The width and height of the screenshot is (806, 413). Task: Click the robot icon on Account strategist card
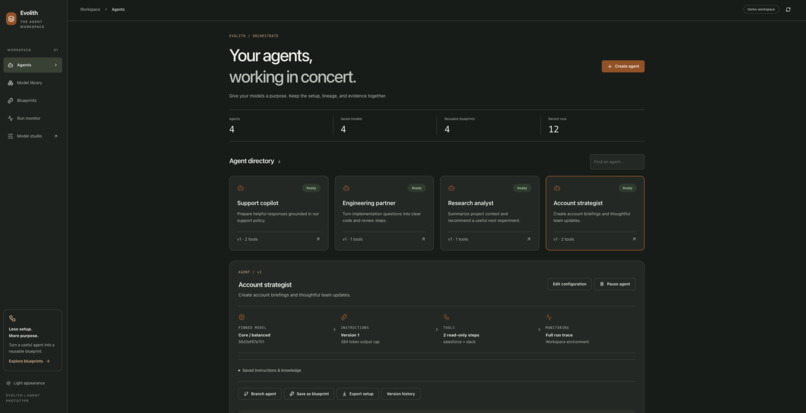(x=557, y=188)
